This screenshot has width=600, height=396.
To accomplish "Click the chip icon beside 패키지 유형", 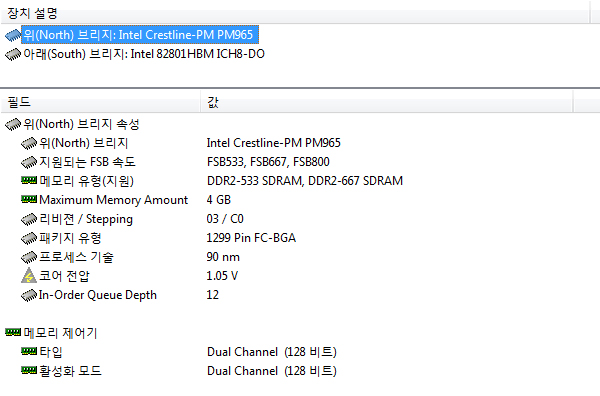I will 29,238.
